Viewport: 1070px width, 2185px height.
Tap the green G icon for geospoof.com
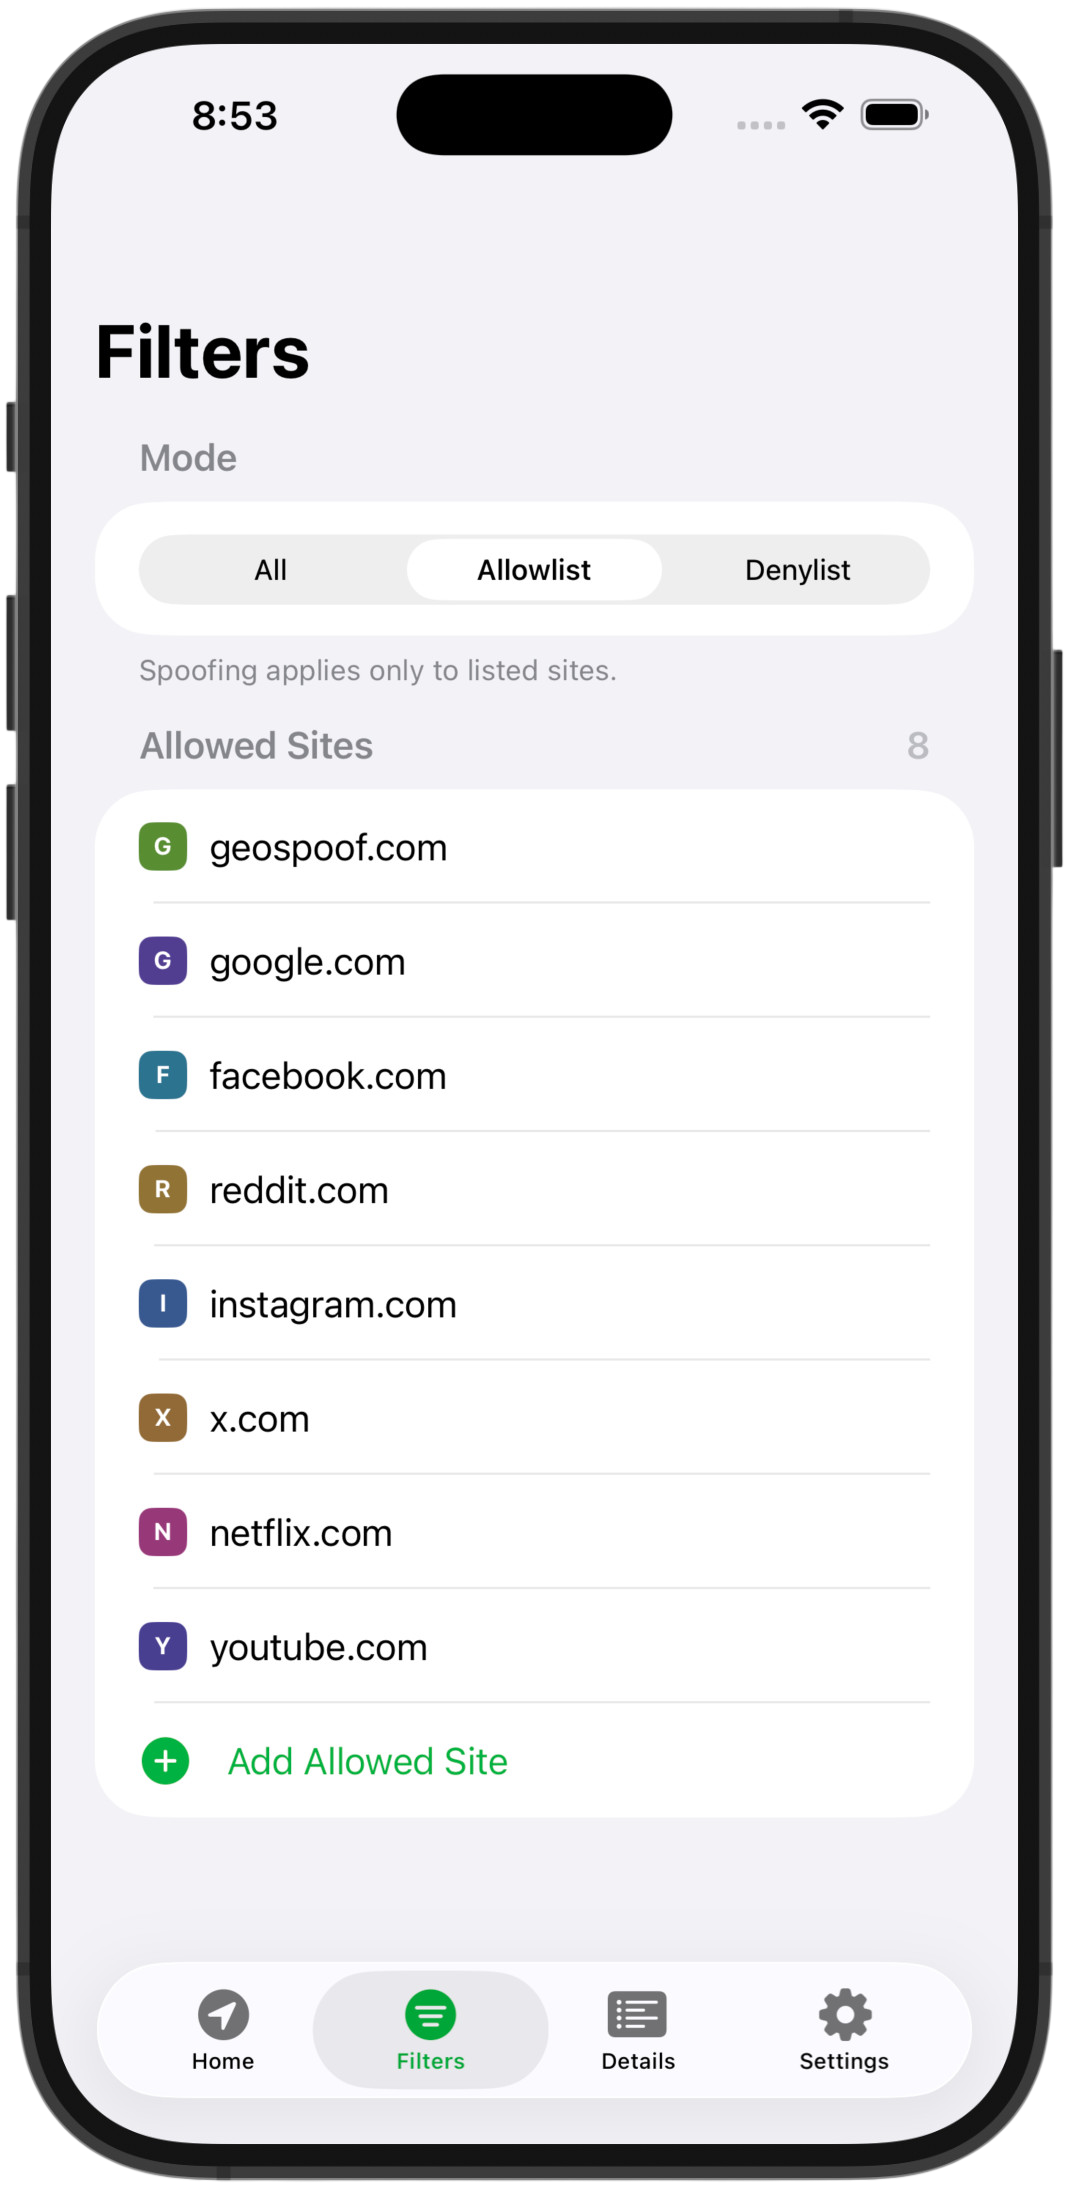coord(163,847)
